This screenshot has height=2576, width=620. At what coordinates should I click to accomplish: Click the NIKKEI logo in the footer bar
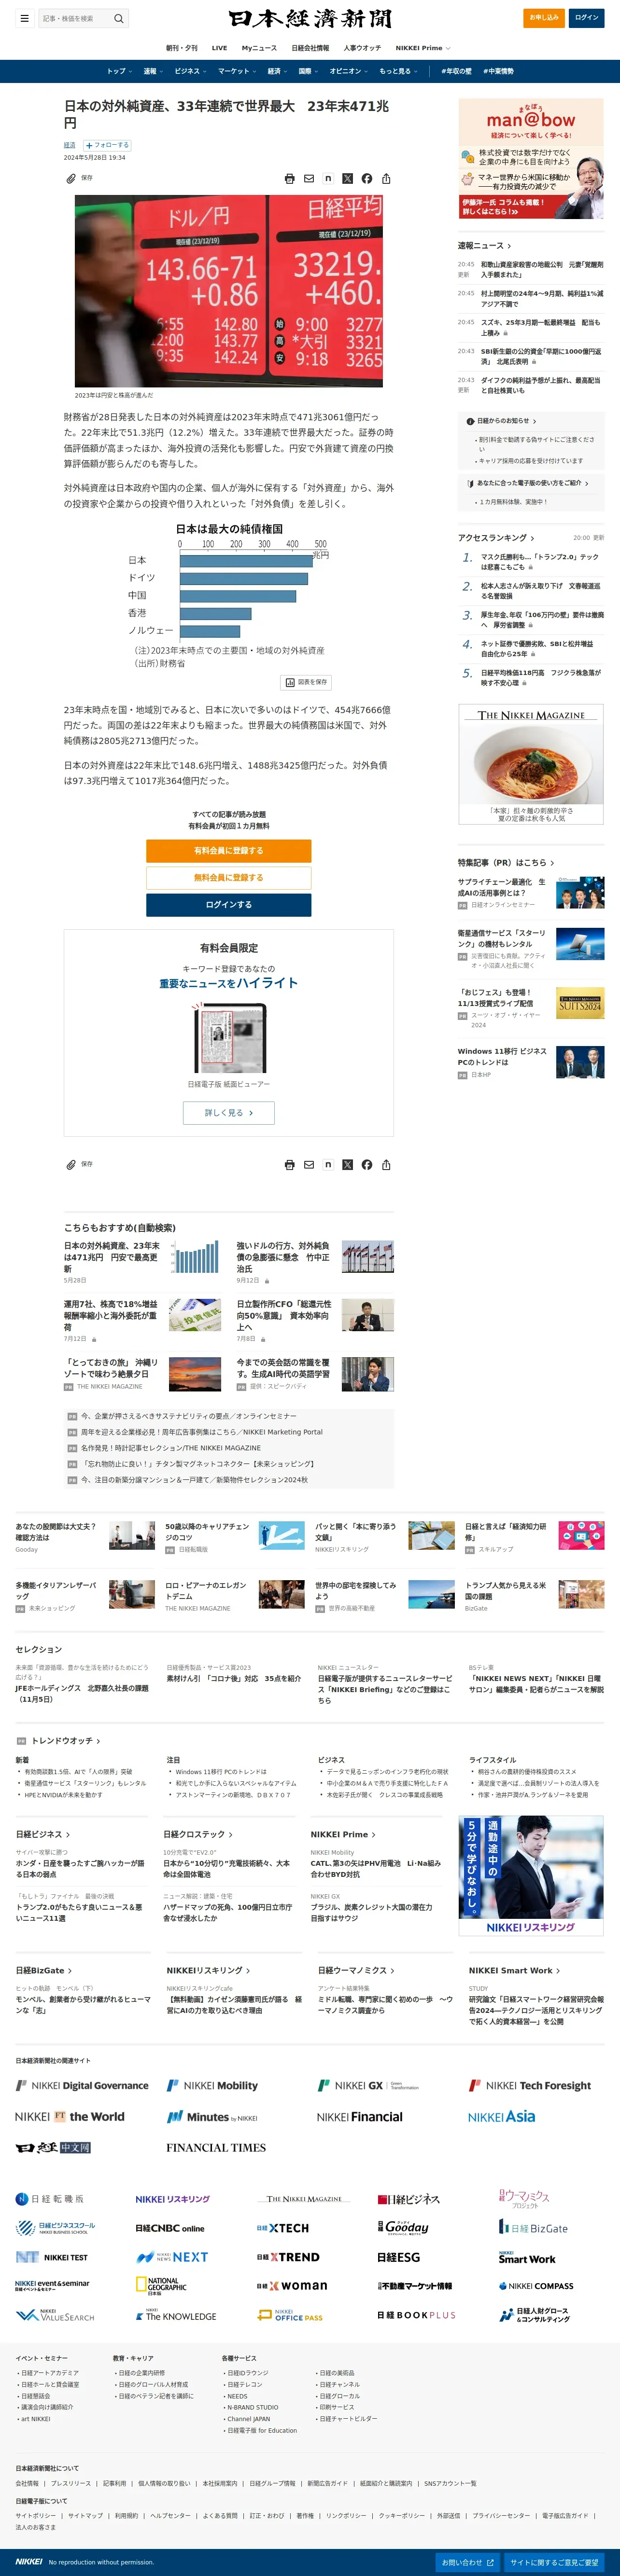(29, 2561)
